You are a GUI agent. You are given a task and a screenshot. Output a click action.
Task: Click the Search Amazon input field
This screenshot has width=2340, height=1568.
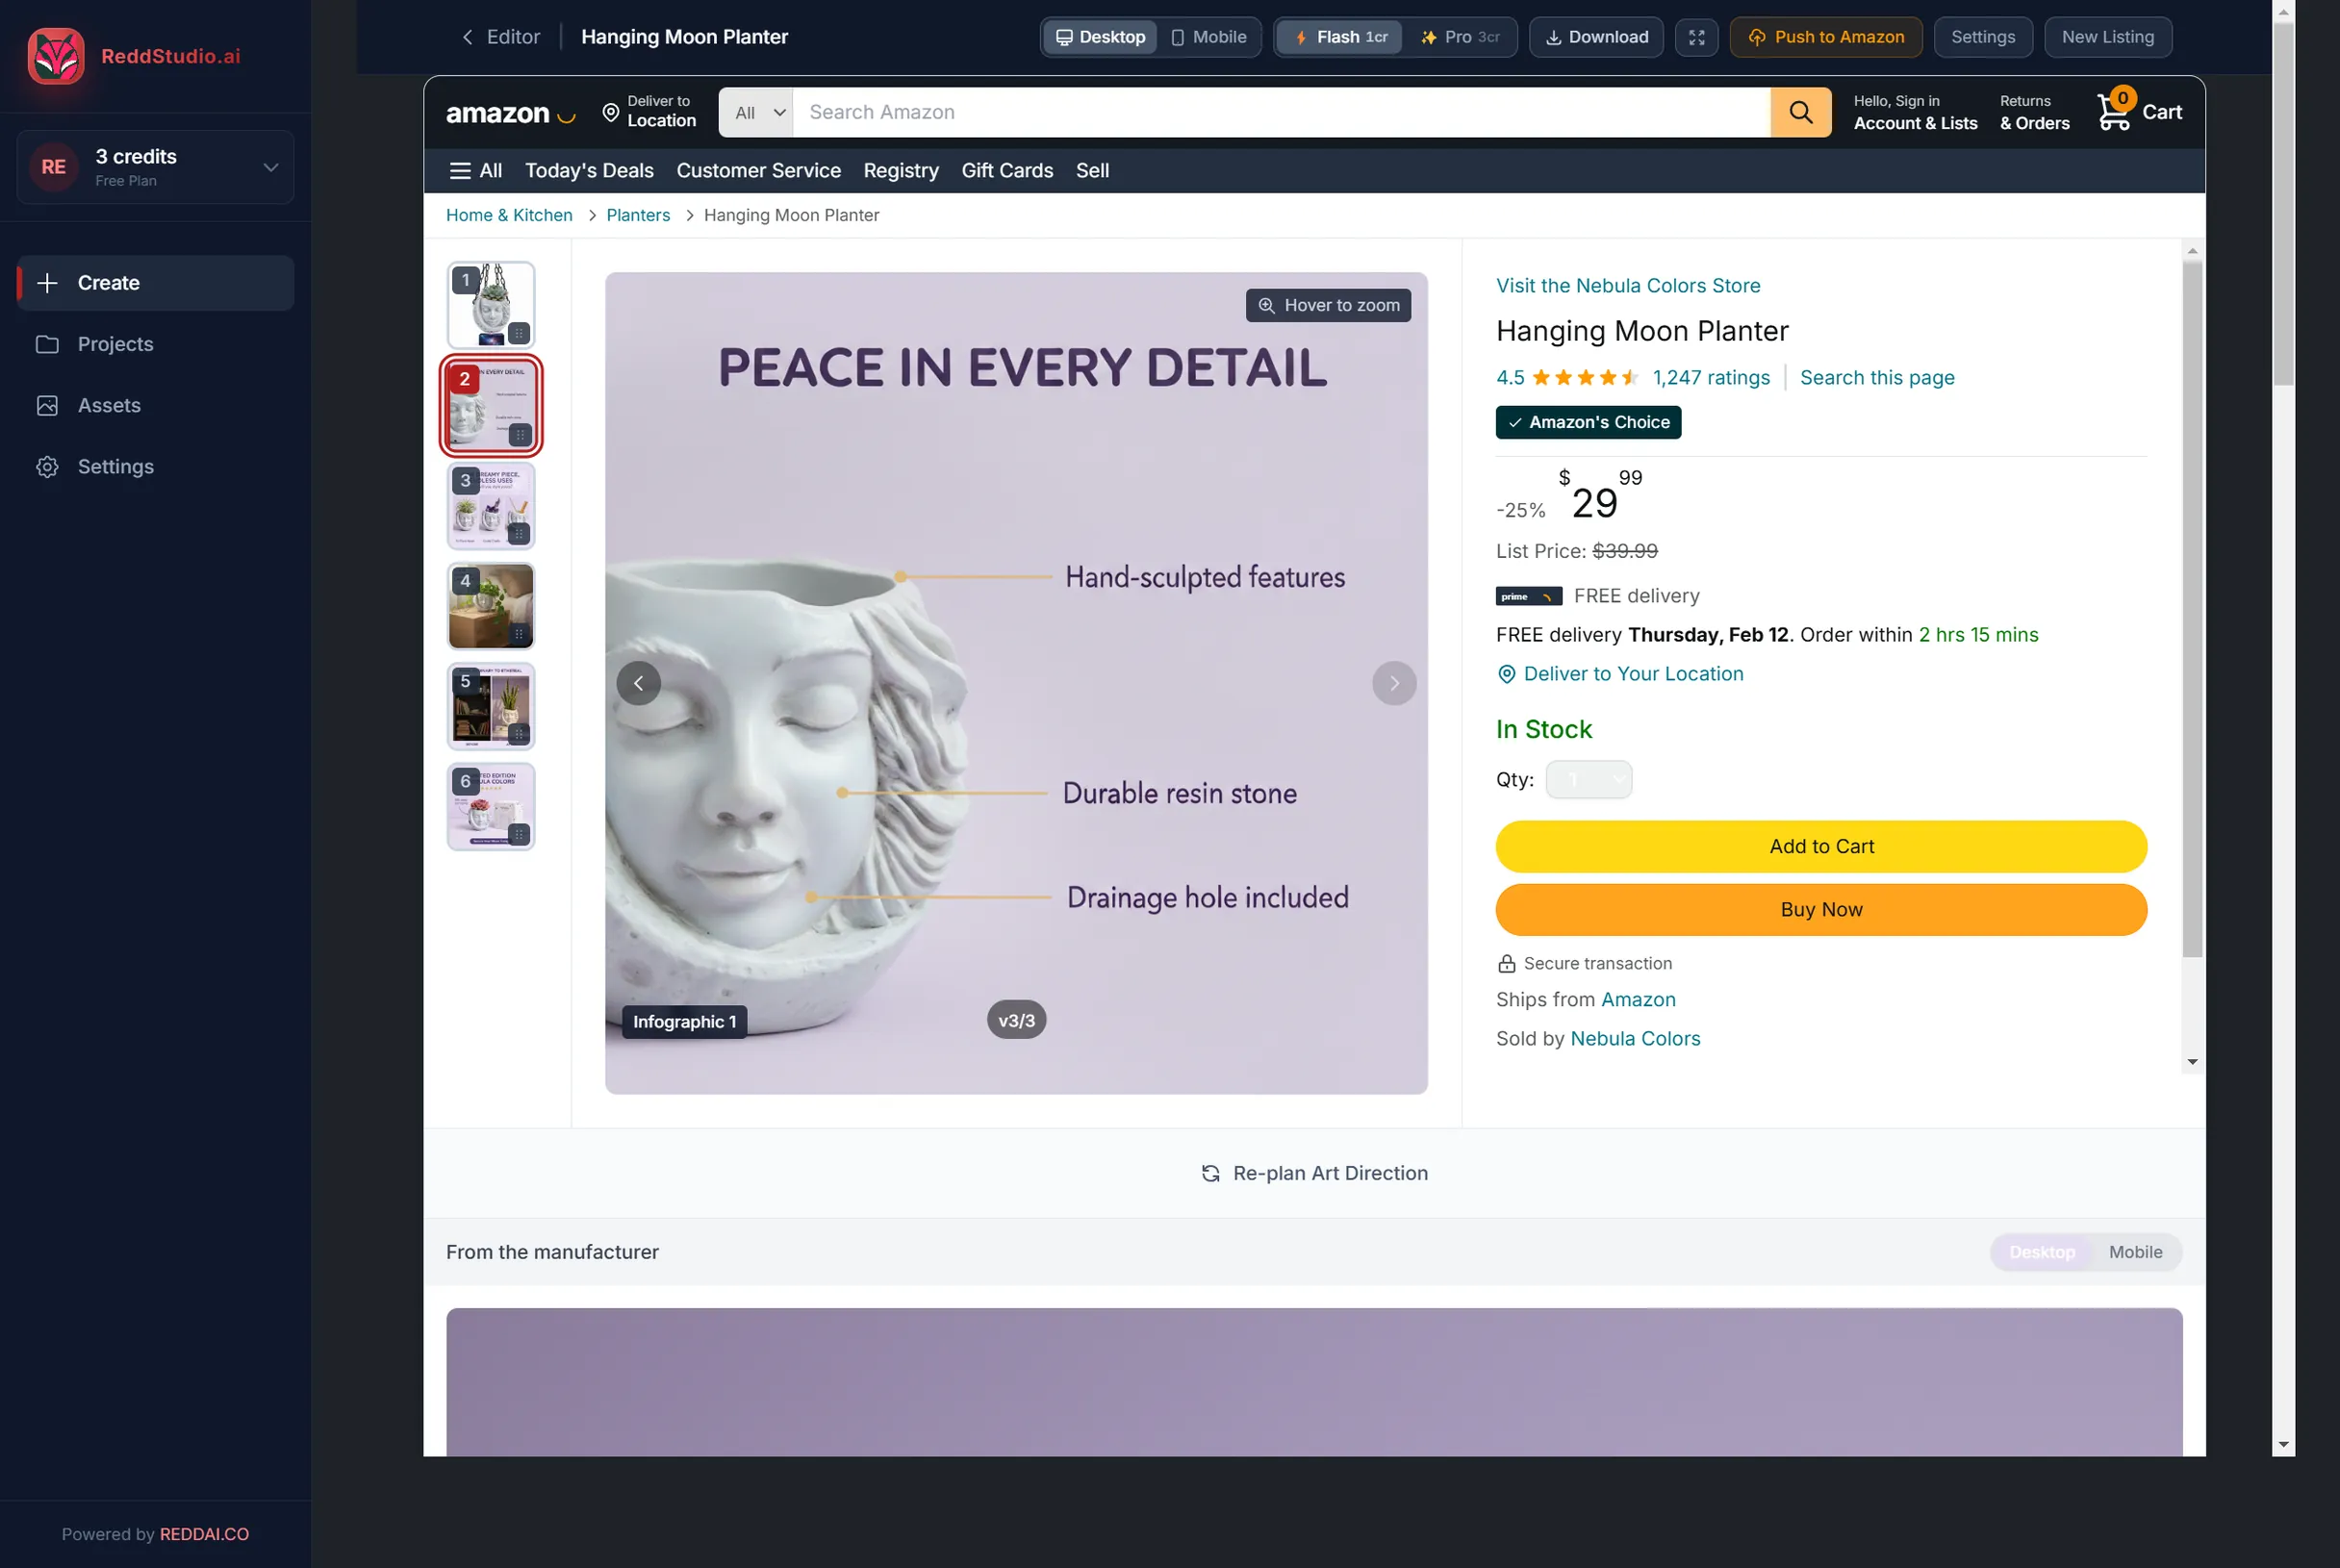(x=1281, y=112)
